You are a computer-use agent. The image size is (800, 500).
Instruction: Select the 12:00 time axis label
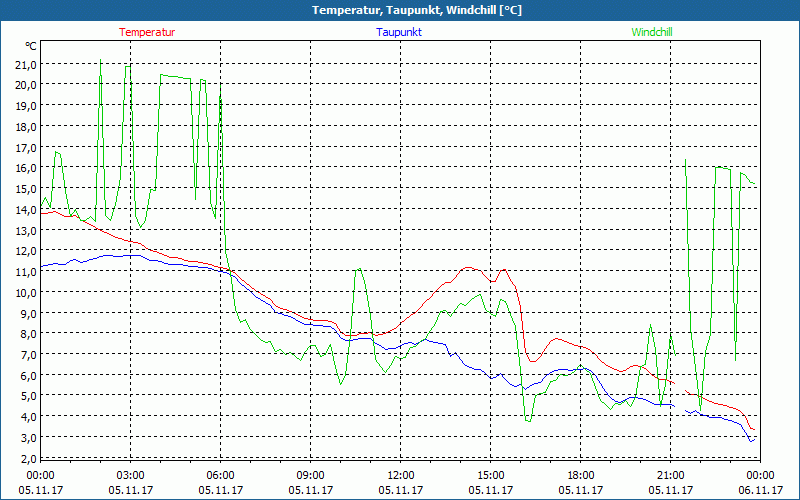[401, 475]
